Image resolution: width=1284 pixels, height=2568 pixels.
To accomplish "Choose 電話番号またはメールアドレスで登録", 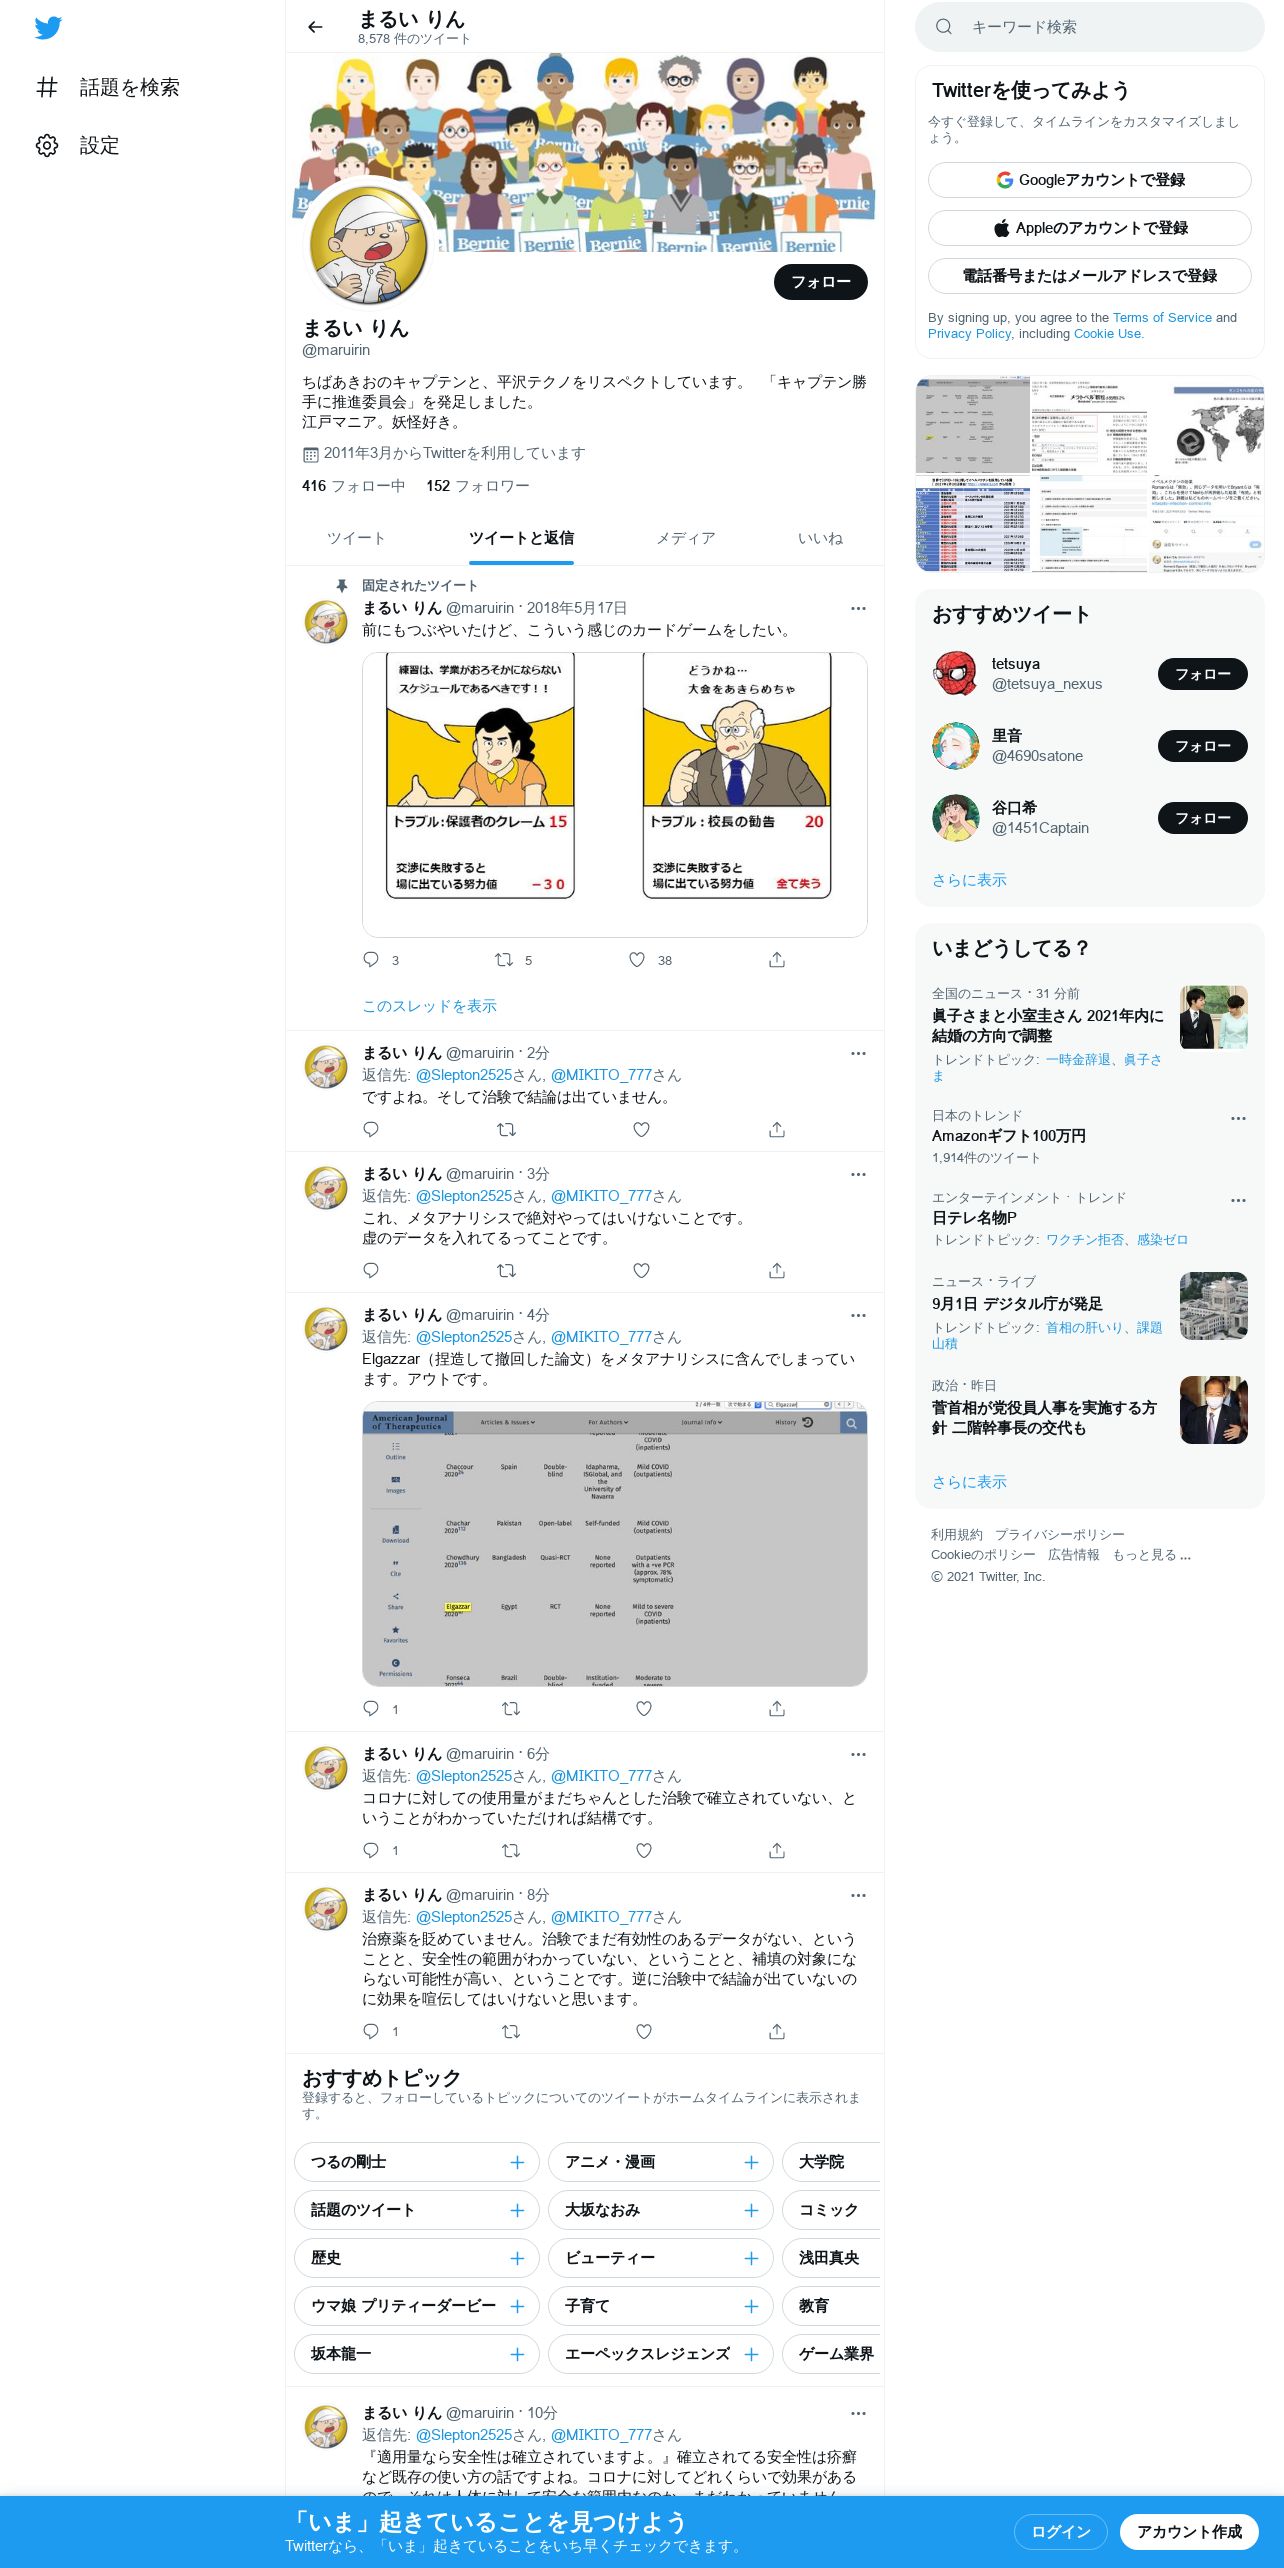I will click(1089, 276).
